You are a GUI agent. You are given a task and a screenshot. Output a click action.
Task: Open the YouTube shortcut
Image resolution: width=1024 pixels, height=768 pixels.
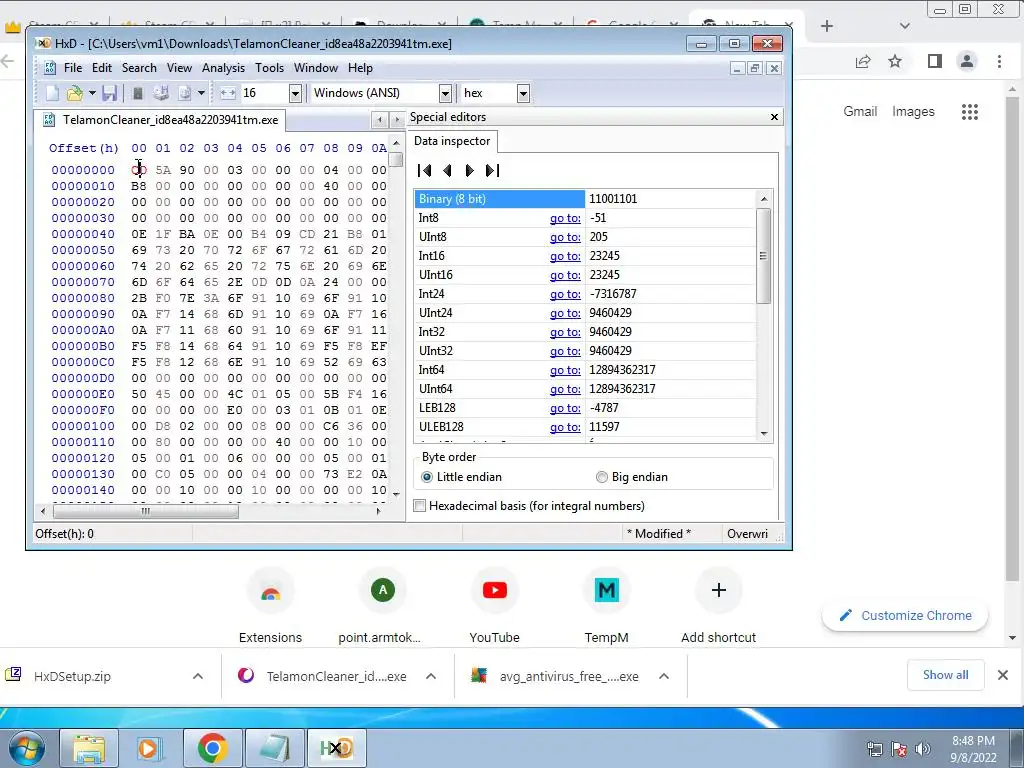tap(494, 590)
